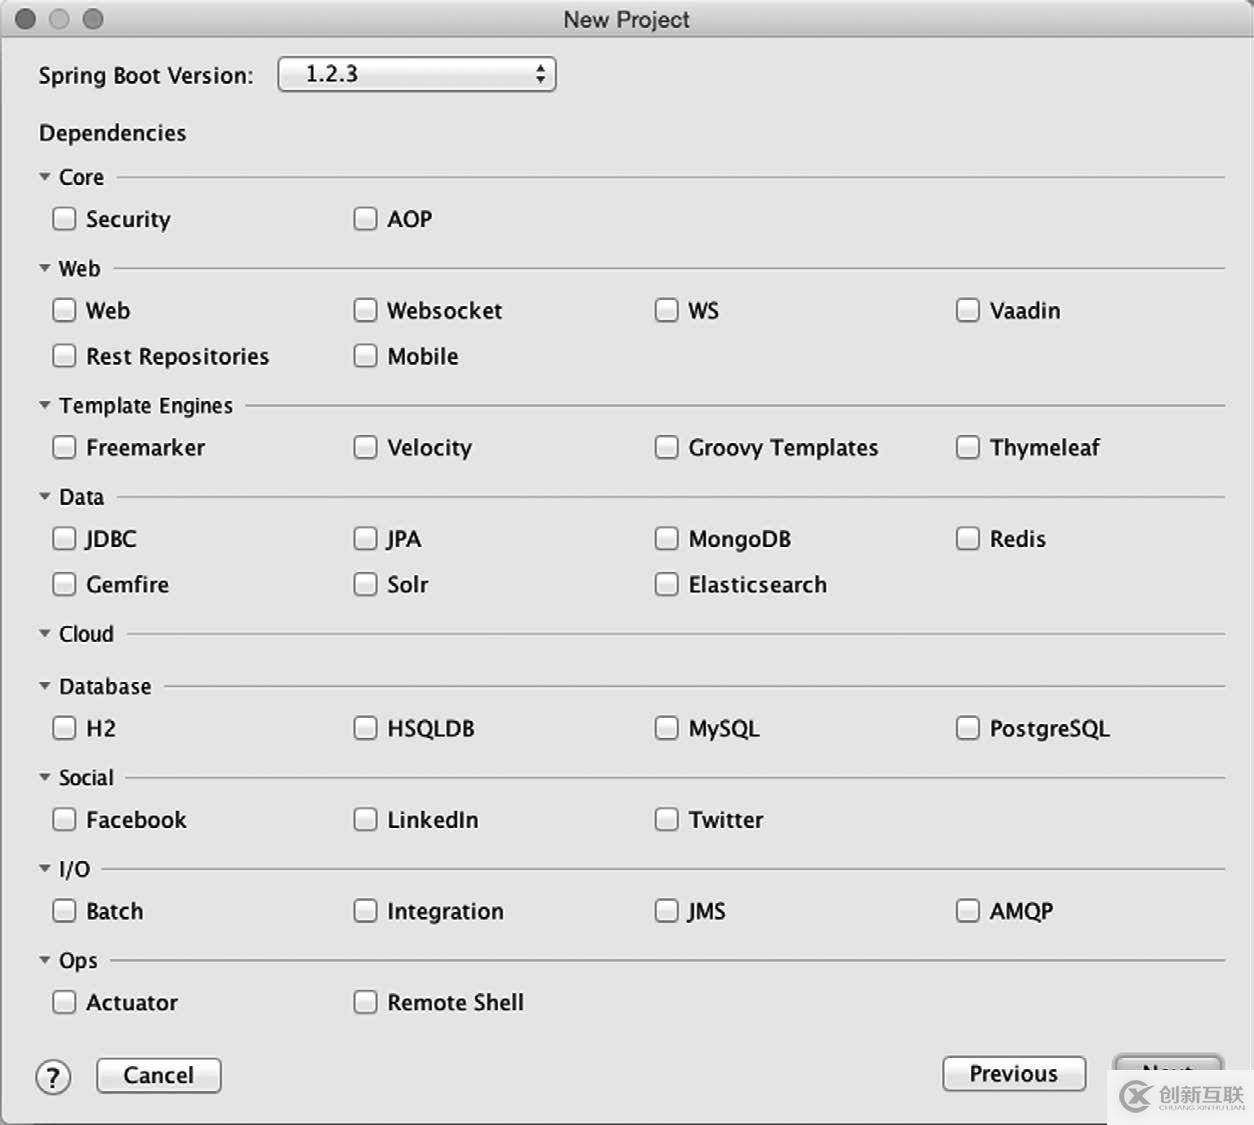Select the MySQL checkbox
Viewport: 1254px width, 1125px height.
click(666, 728)
